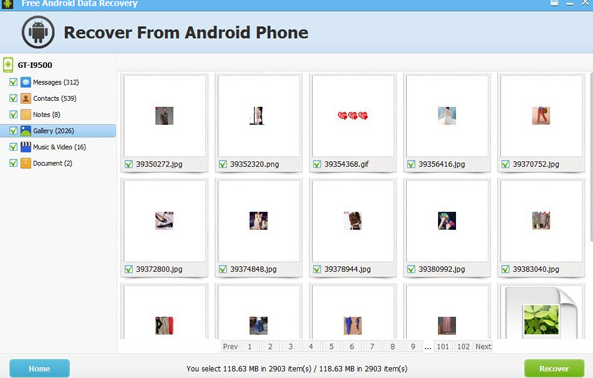The width and height of the screenshot is (593, 378).
Task: Open the 39383040.jpg thumbnail
Action: pos(541,221)
